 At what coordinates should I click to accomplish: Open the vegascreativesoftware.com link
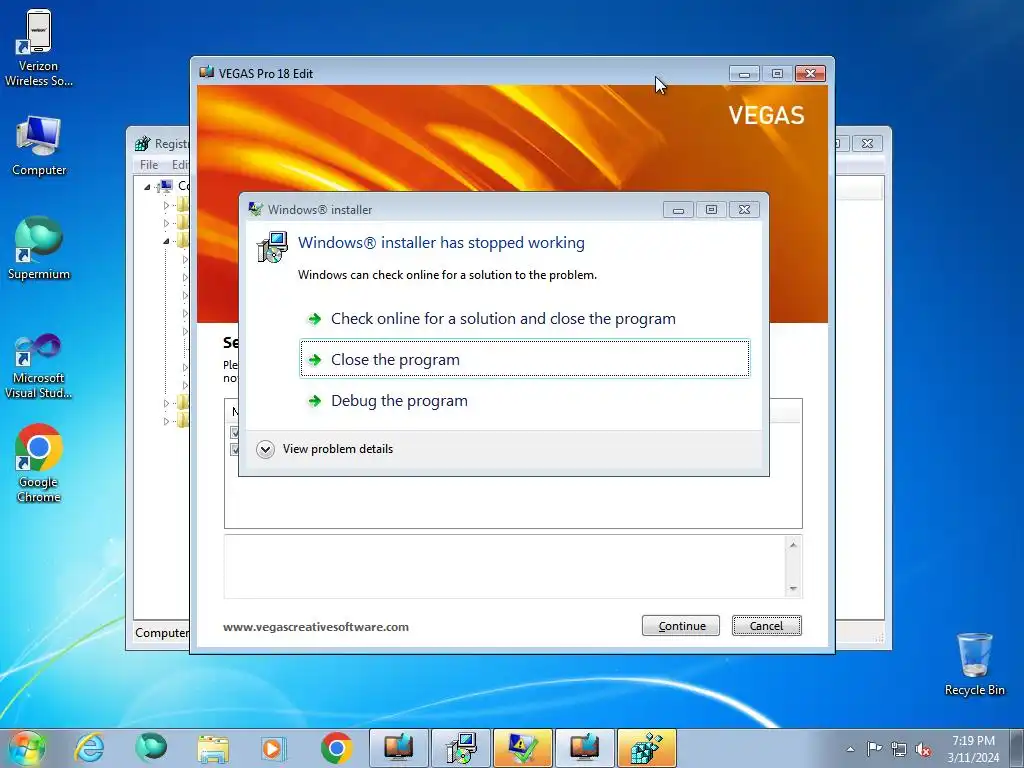(x=315, y=627)
